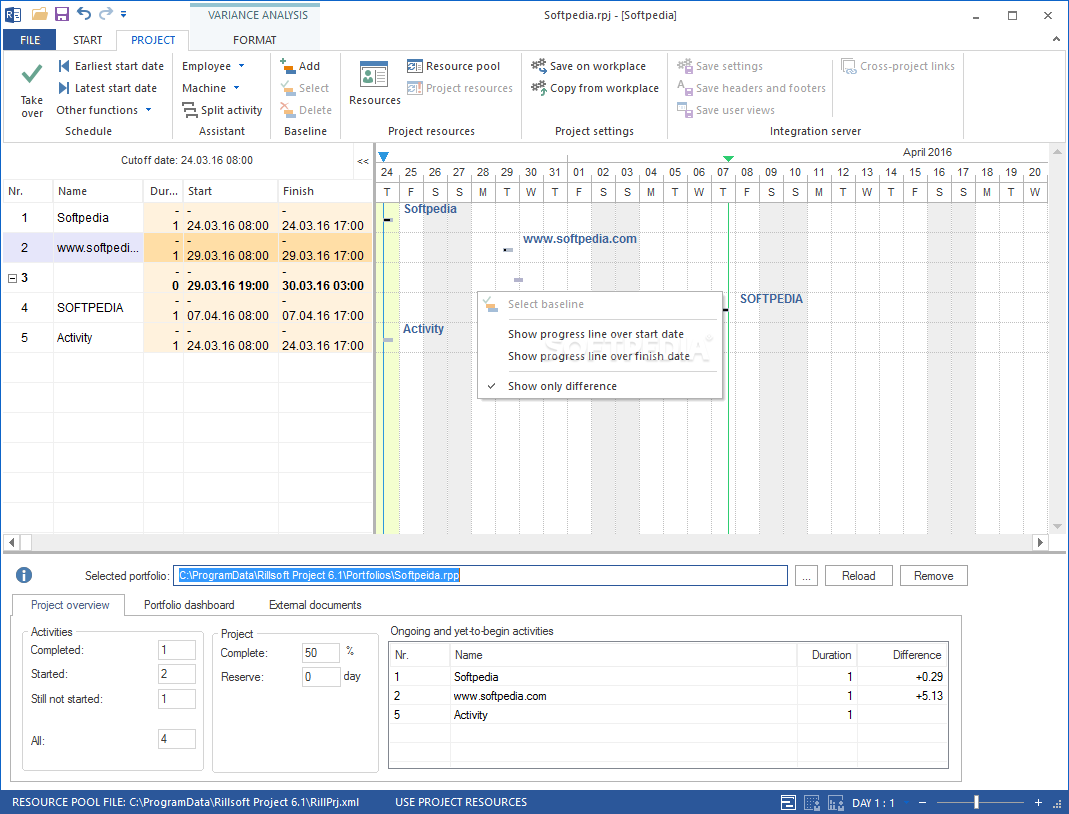Click the blue info icon beside portfolio
1069x814 pixels.
point(24,575)
